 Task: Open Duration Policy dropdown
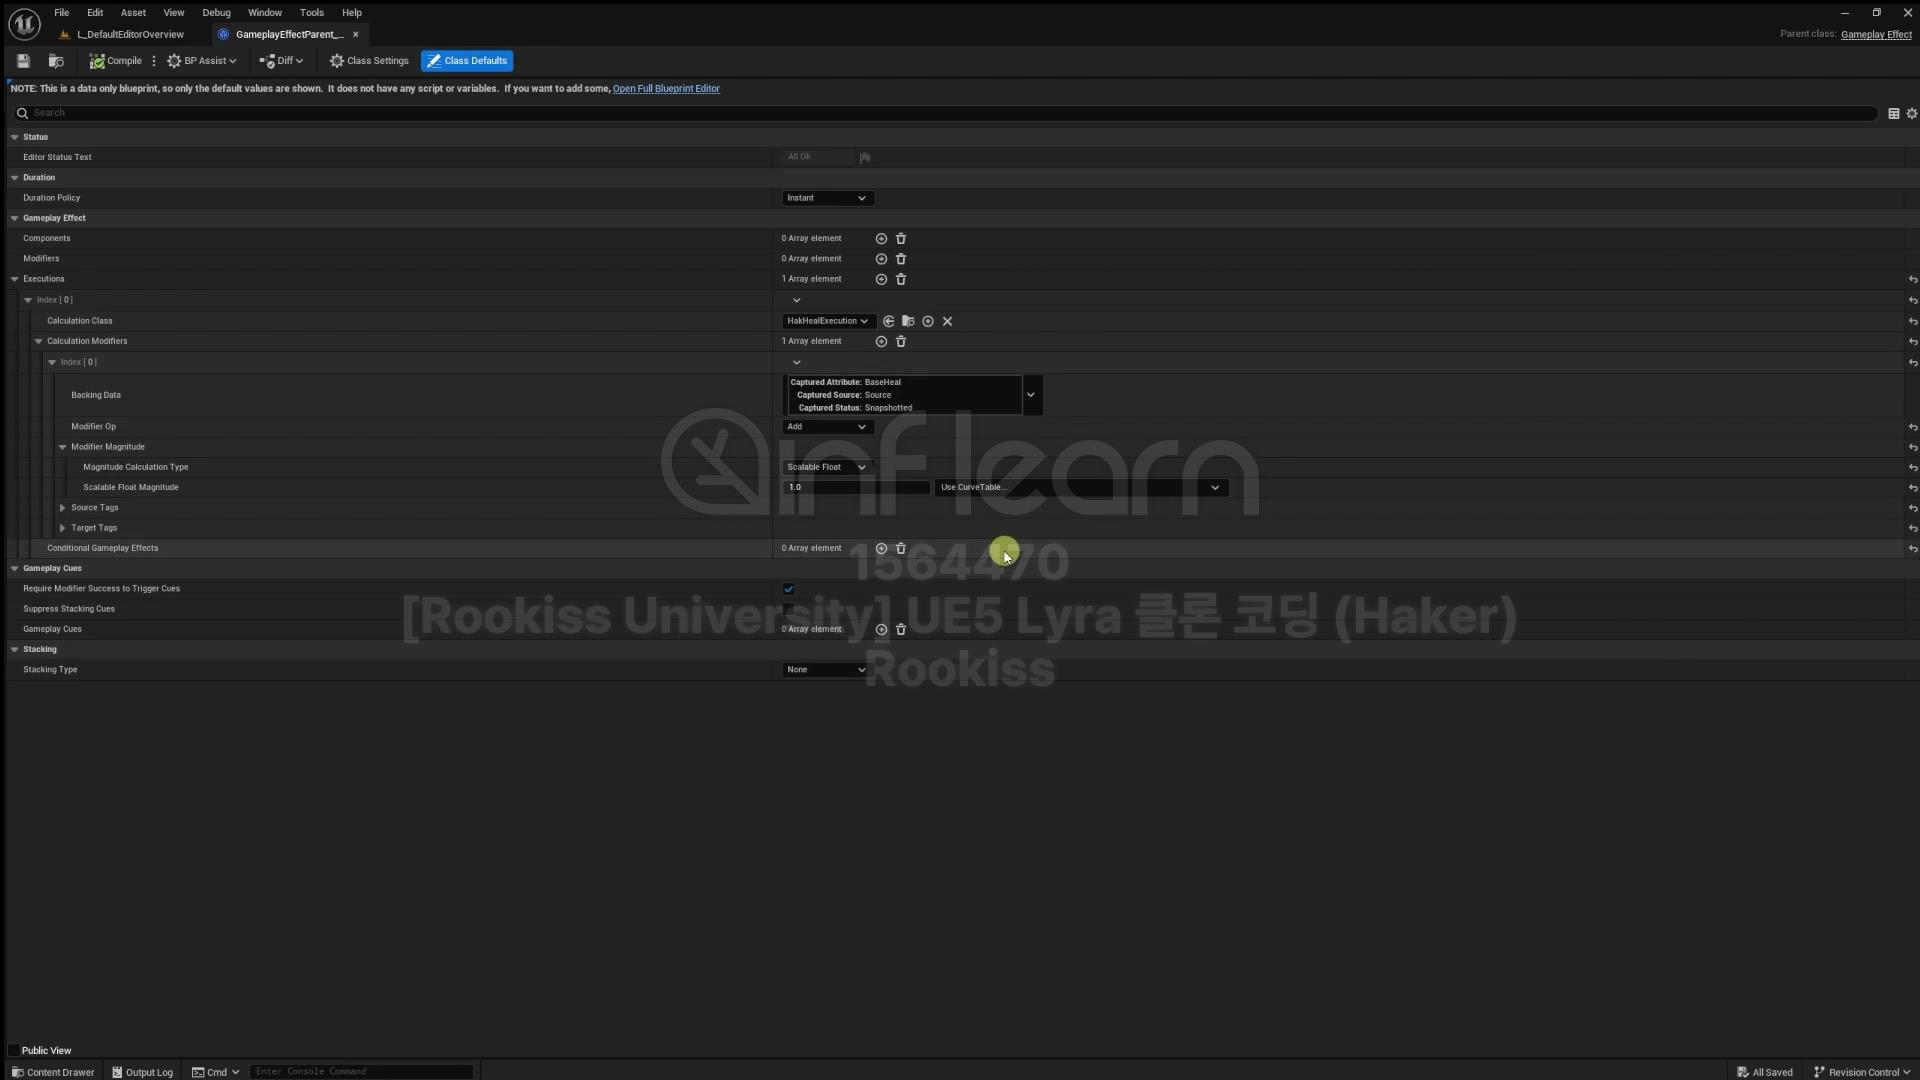(x=827, y=198)
